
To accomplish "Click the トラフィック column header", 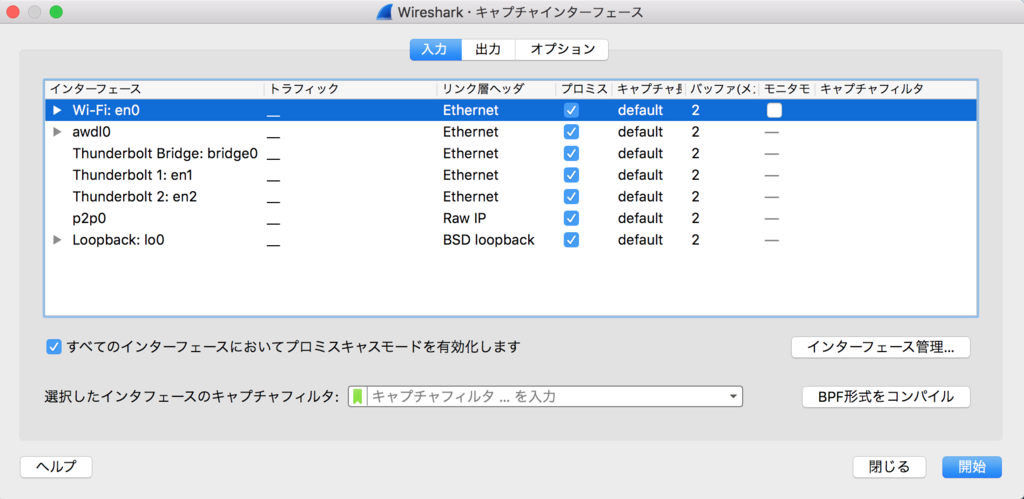I will [351, 89].
